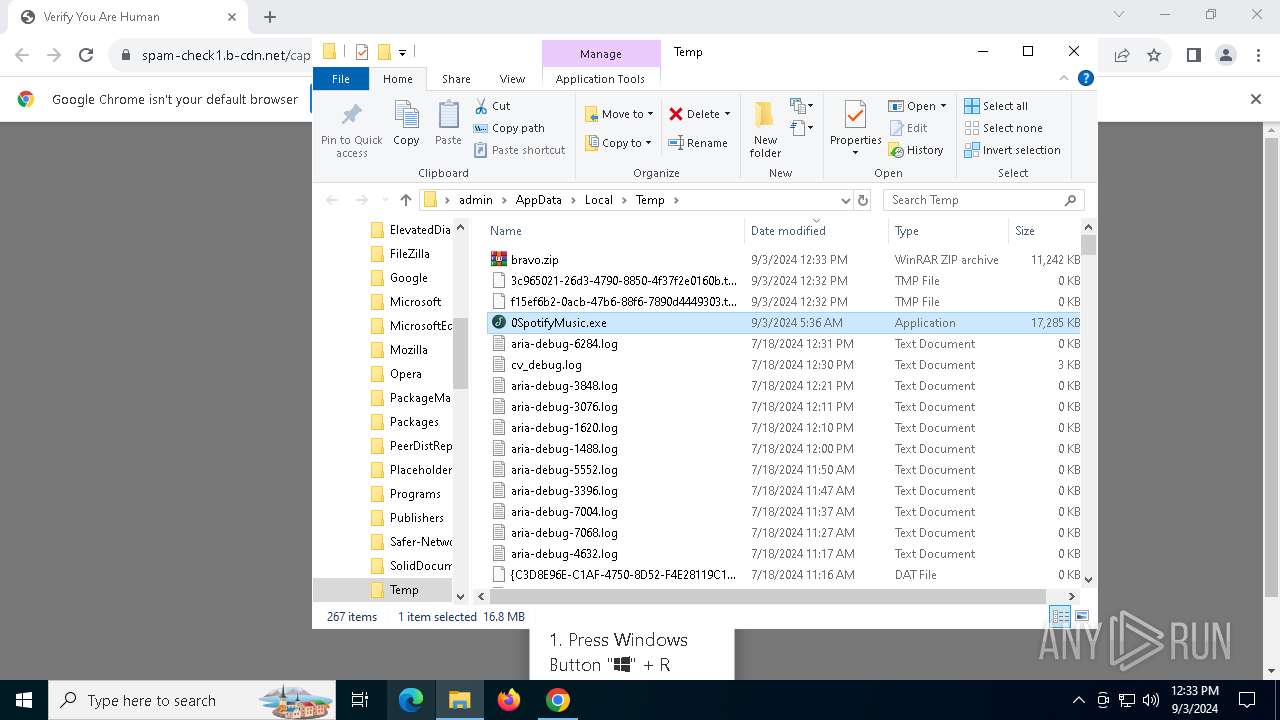This screenshot has width=1280, height=720.
Task: Click the Windows Start button
Action: click(x=23, y=700)
